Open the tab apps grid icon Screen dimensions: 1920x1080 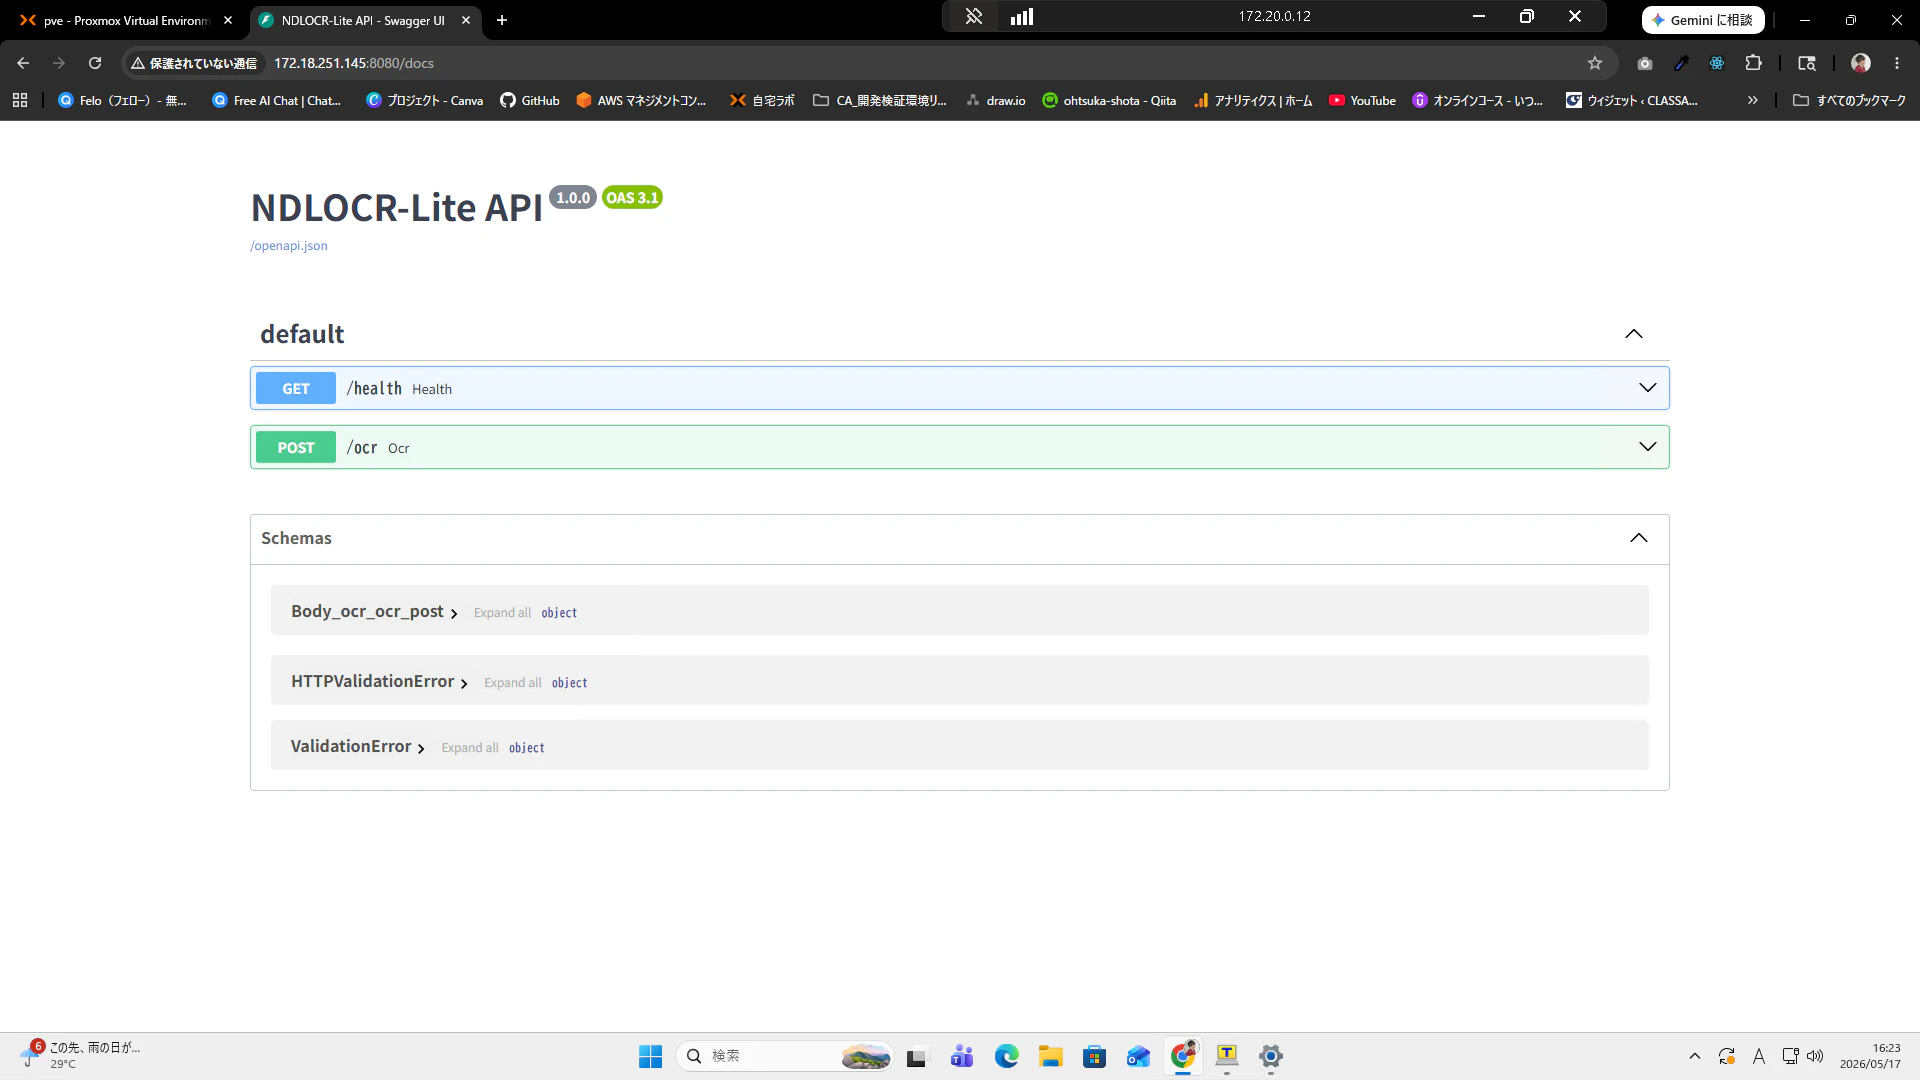click(x=20, y=100)
